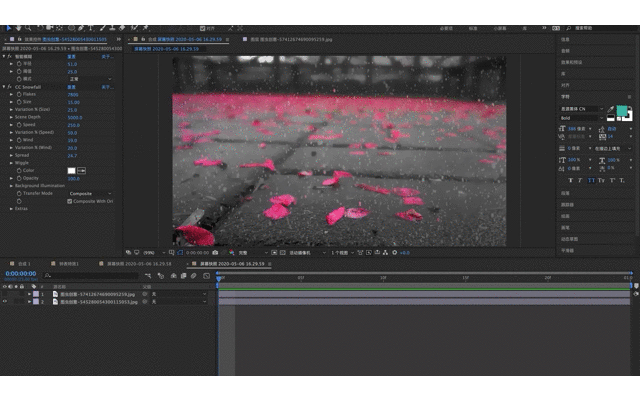Toggle visibility eye of layer 2
The width and height of the screenshot is (640, 400).
point(5,302)
